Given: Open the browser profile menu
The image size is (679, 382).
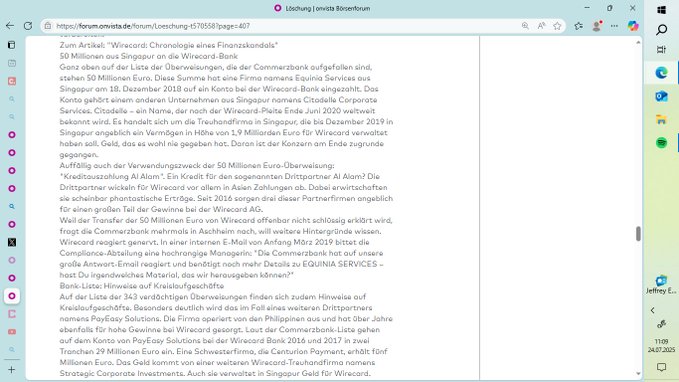Looking at the screenshot, I should [x=597, y=26].
